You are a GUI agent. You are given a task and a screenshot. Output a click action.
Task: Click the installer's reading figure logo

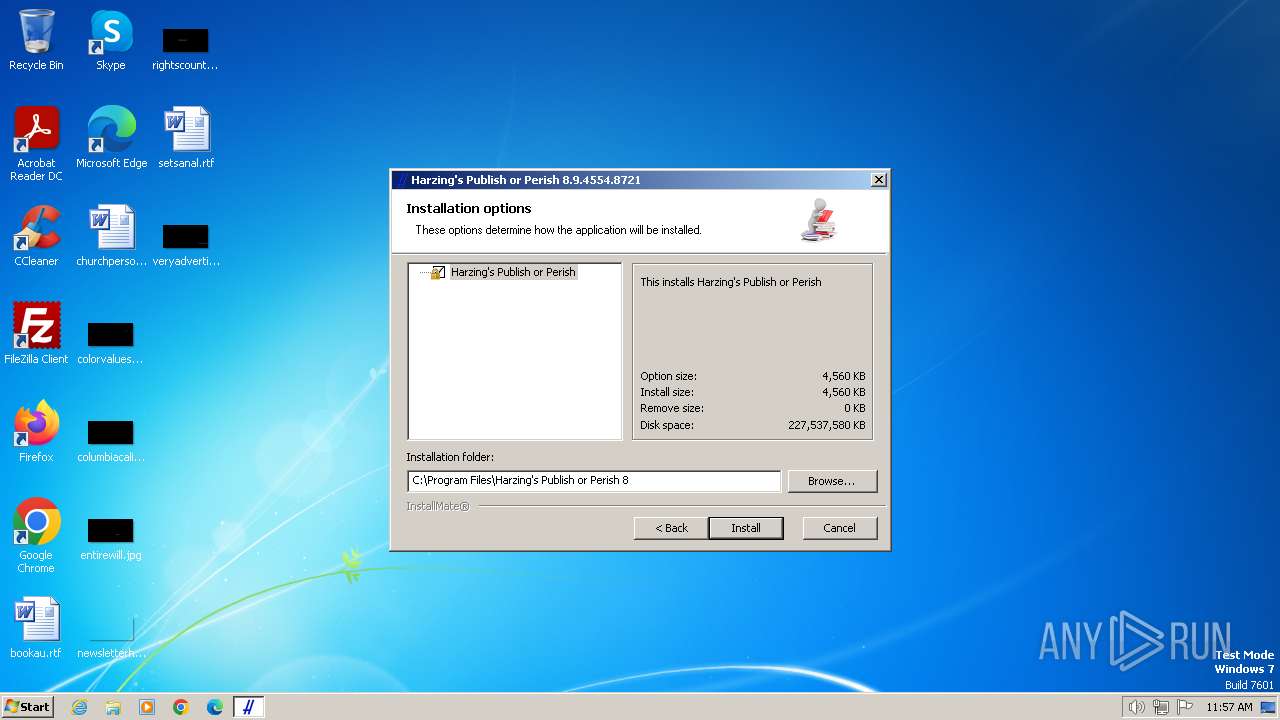pyautogui.click(x=818, y=220)
